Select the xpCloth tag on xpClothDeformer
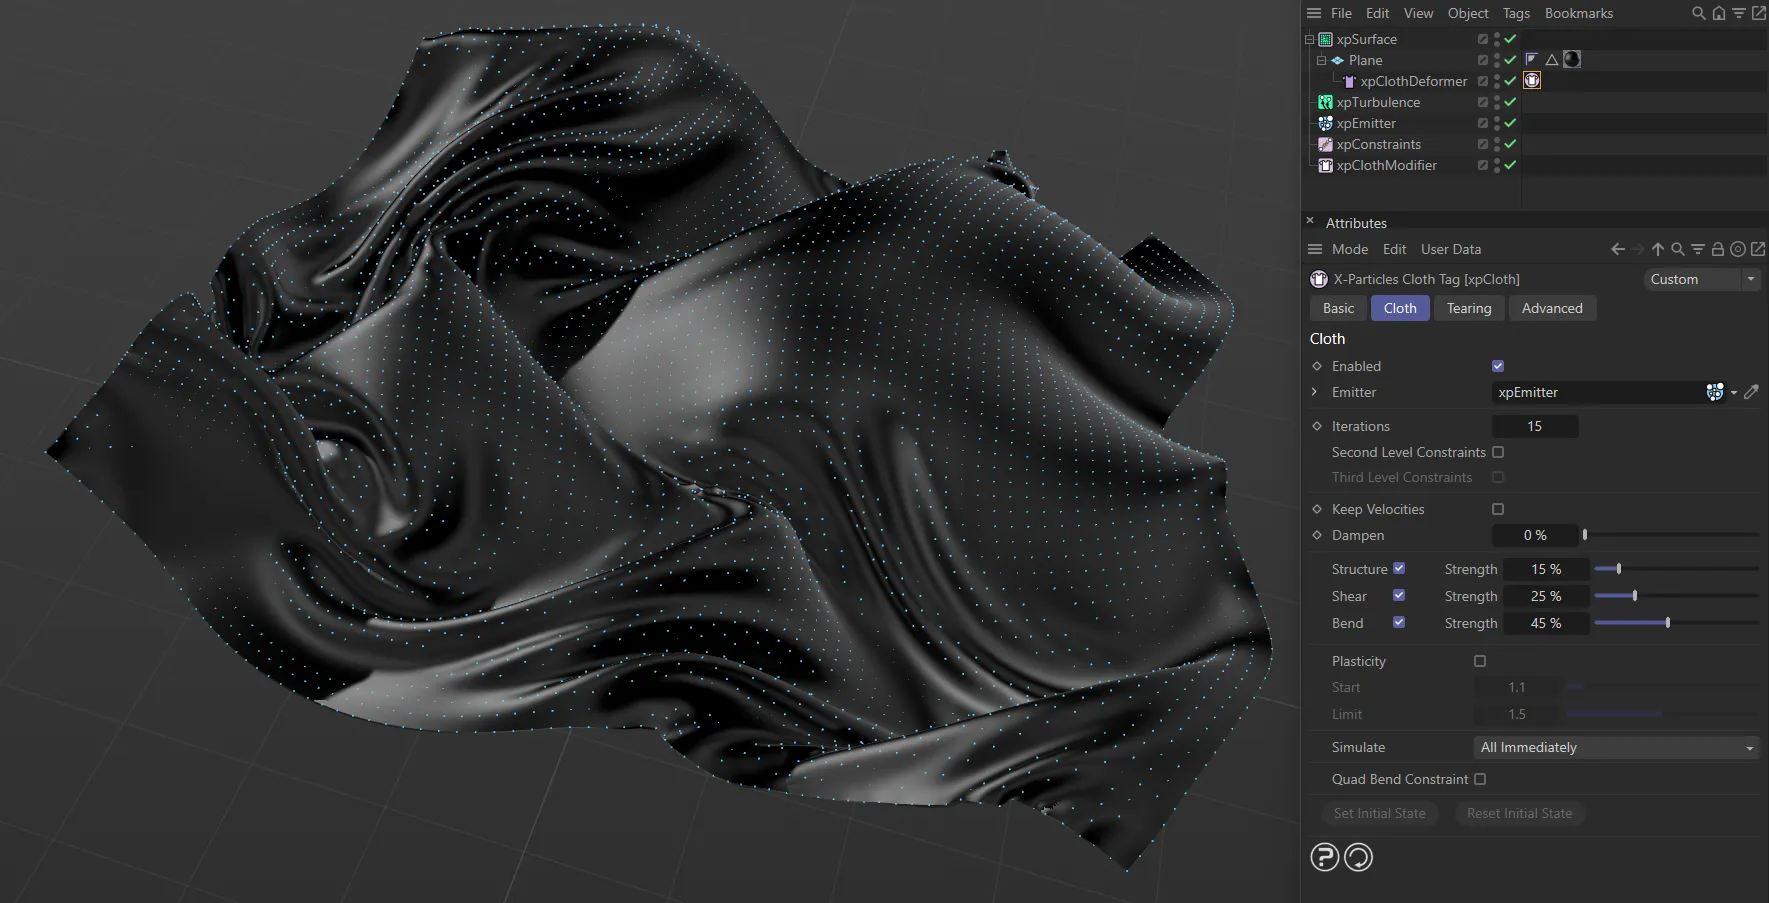Viewport: 1769px width, 903px height. 1531,81
